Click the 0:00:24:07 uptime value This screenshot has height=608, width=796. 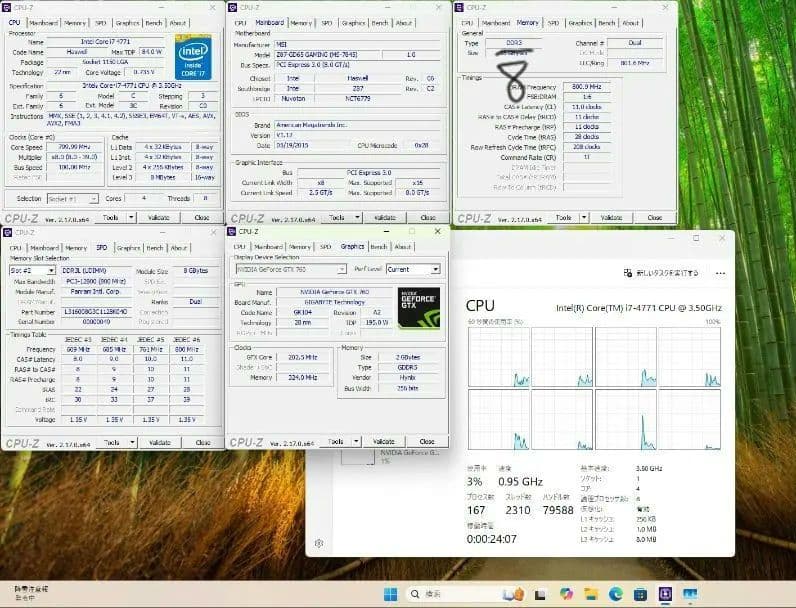491,539
